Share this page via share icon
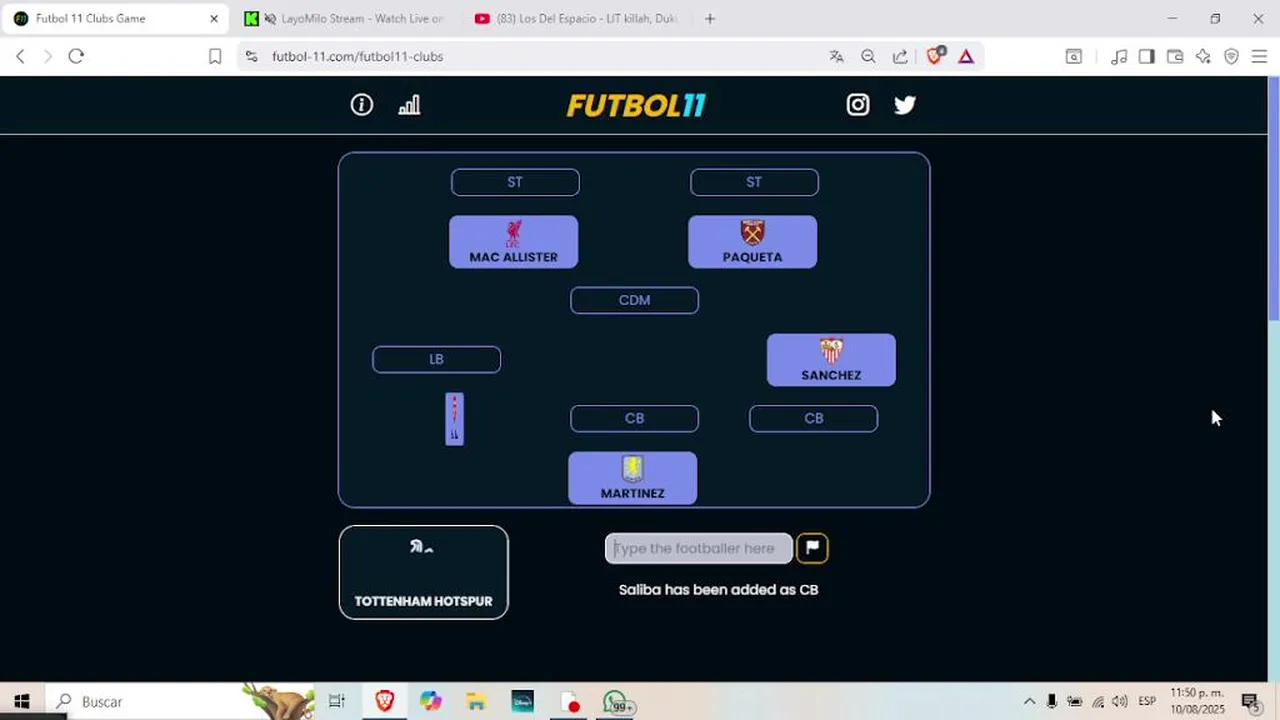 (900, 56)
